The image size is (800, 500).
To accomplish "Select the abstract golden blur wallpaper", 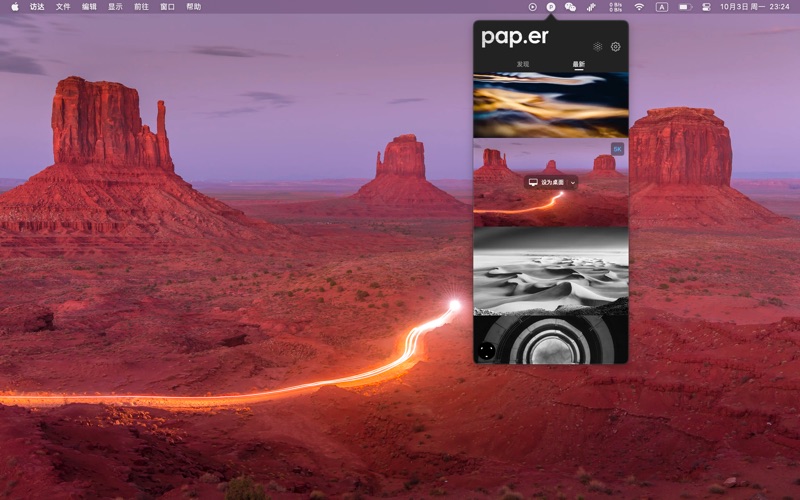I will coord(550,105).
